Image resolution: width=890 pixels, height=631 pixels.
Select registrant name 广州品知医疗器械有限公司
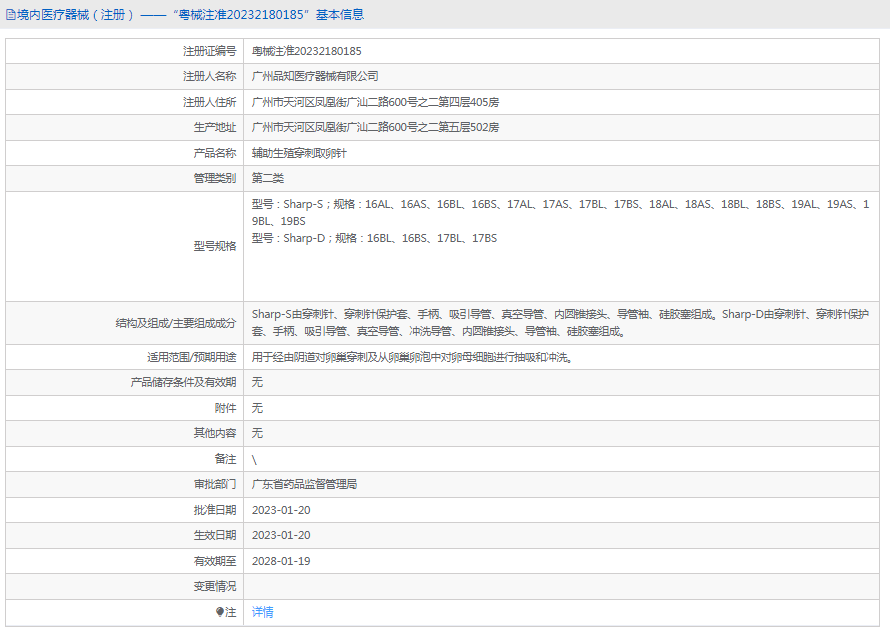point(315,76)
